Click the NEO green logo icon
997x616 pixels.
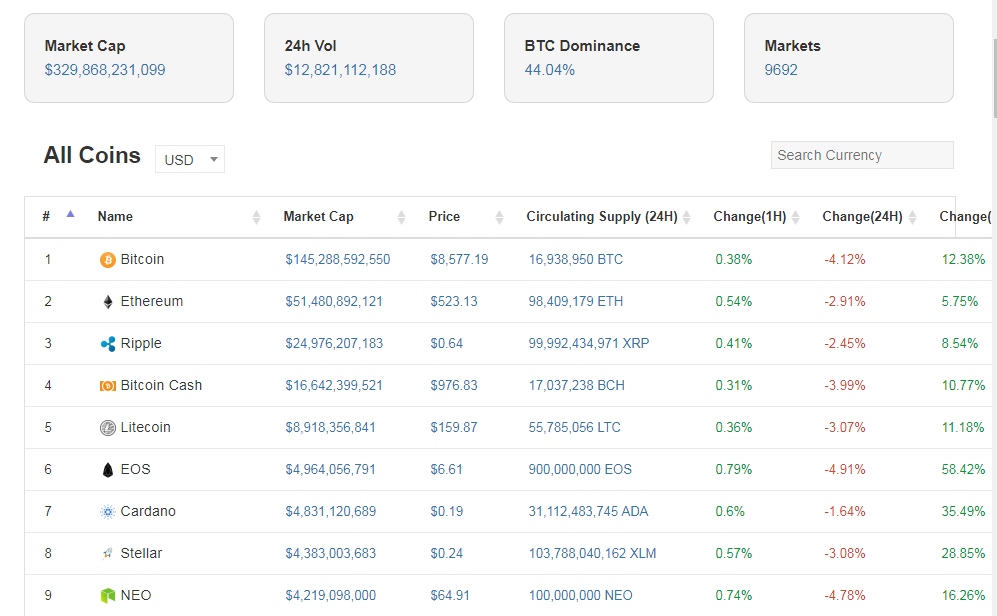point(108,596)
